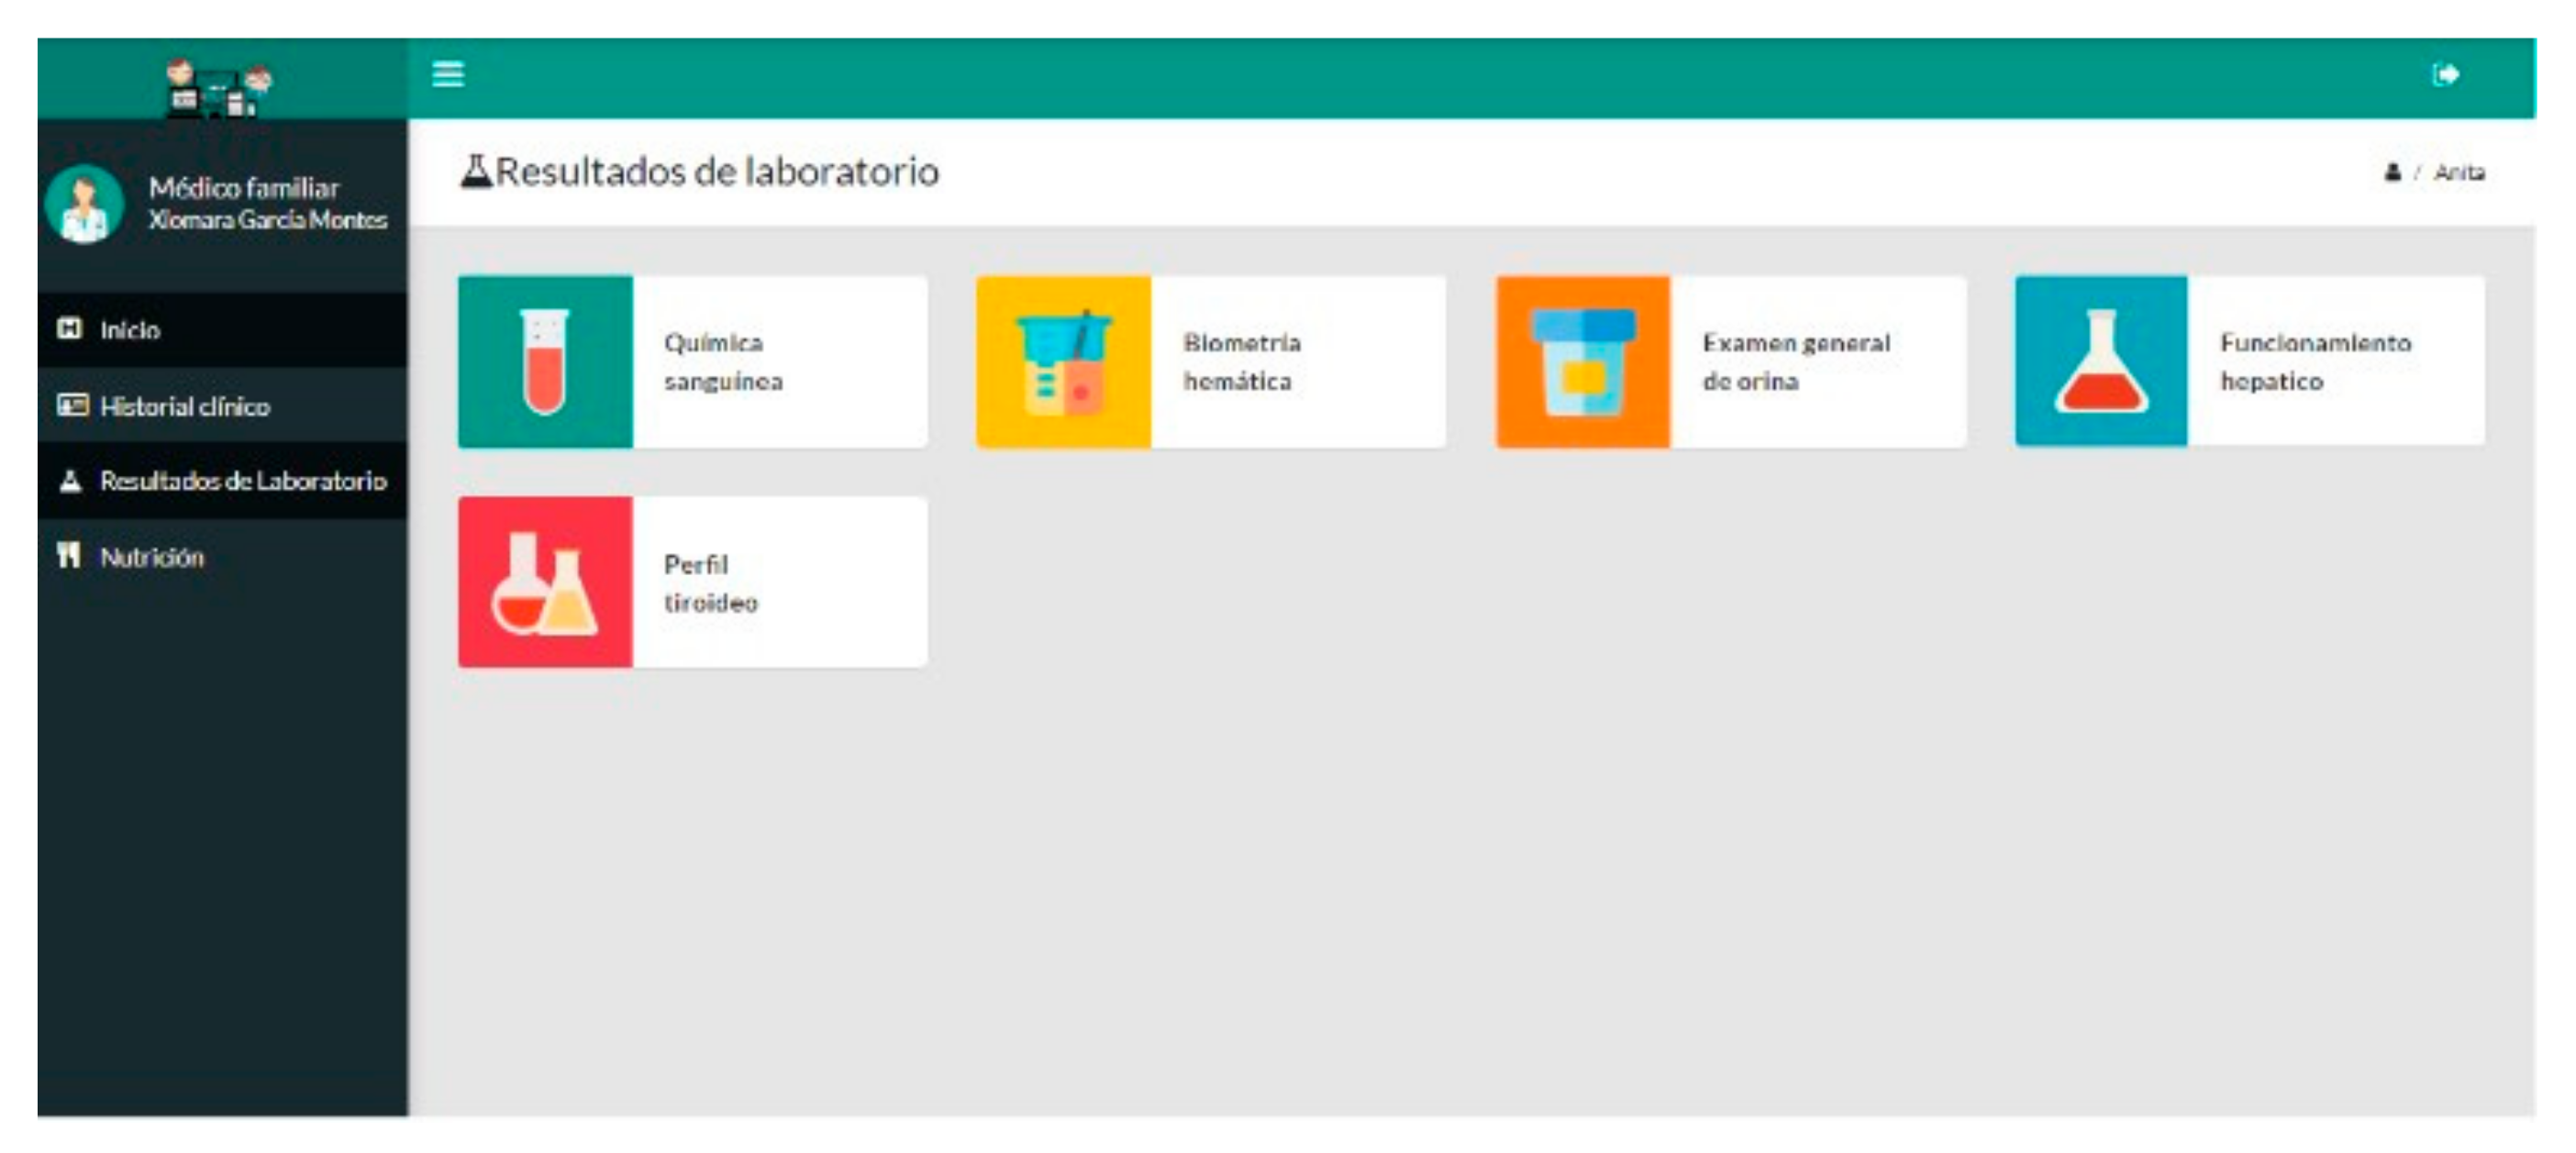The width and height of the screenshot is (2576, 1153).
Task: Click the red flask icon on blue tile
Action: (x=2101, y=362)
